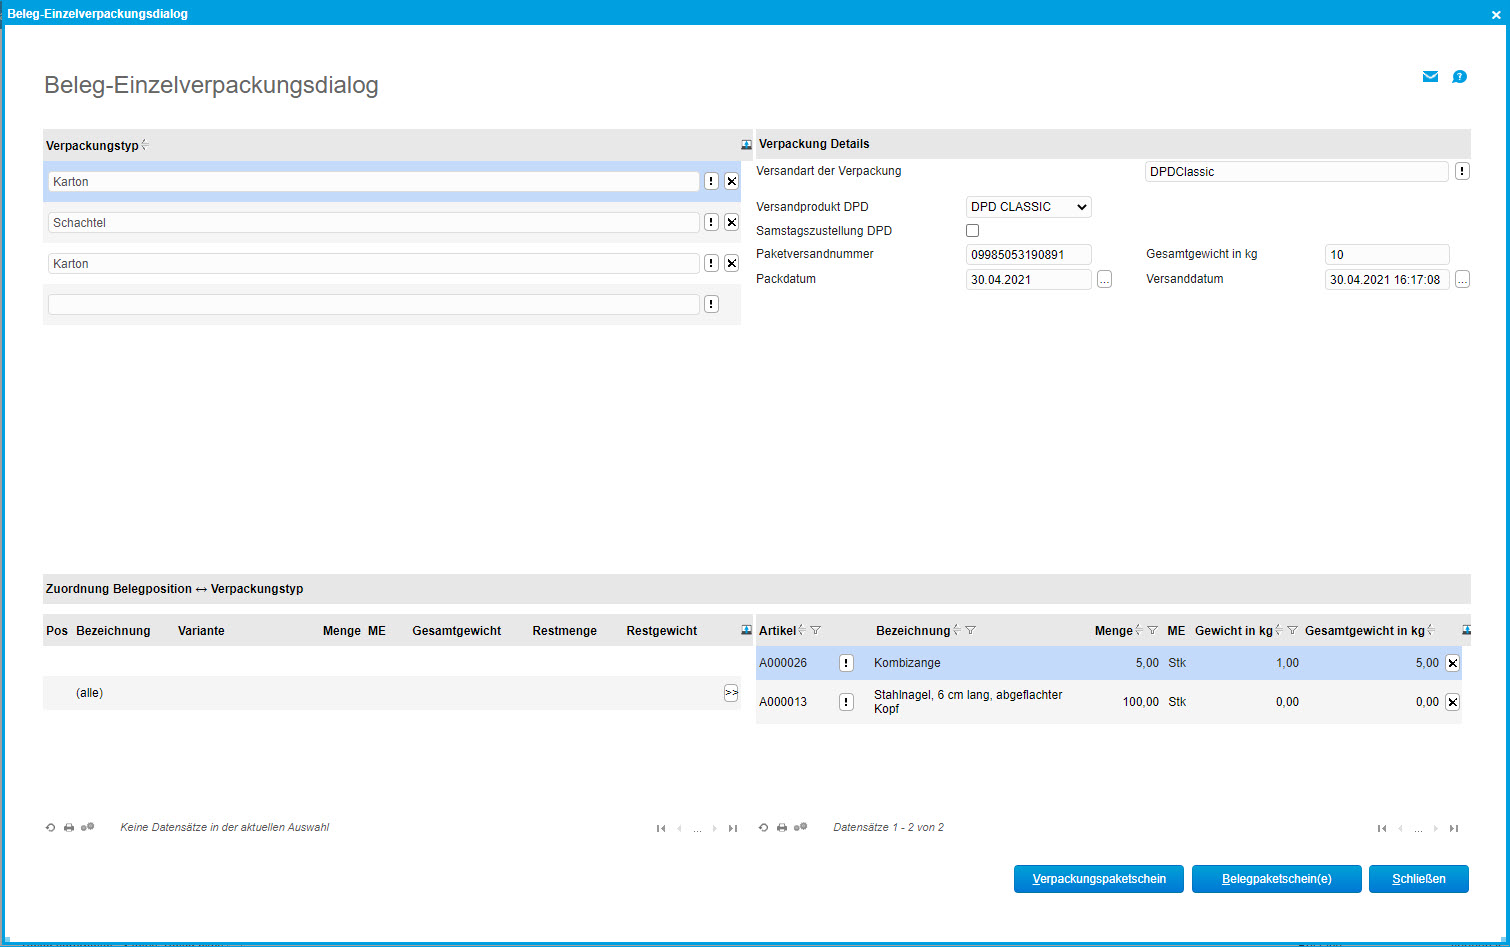This screenshot has height=947, width=1510.
Task: Delete the third row Karton entry
Action: (731, 263)
